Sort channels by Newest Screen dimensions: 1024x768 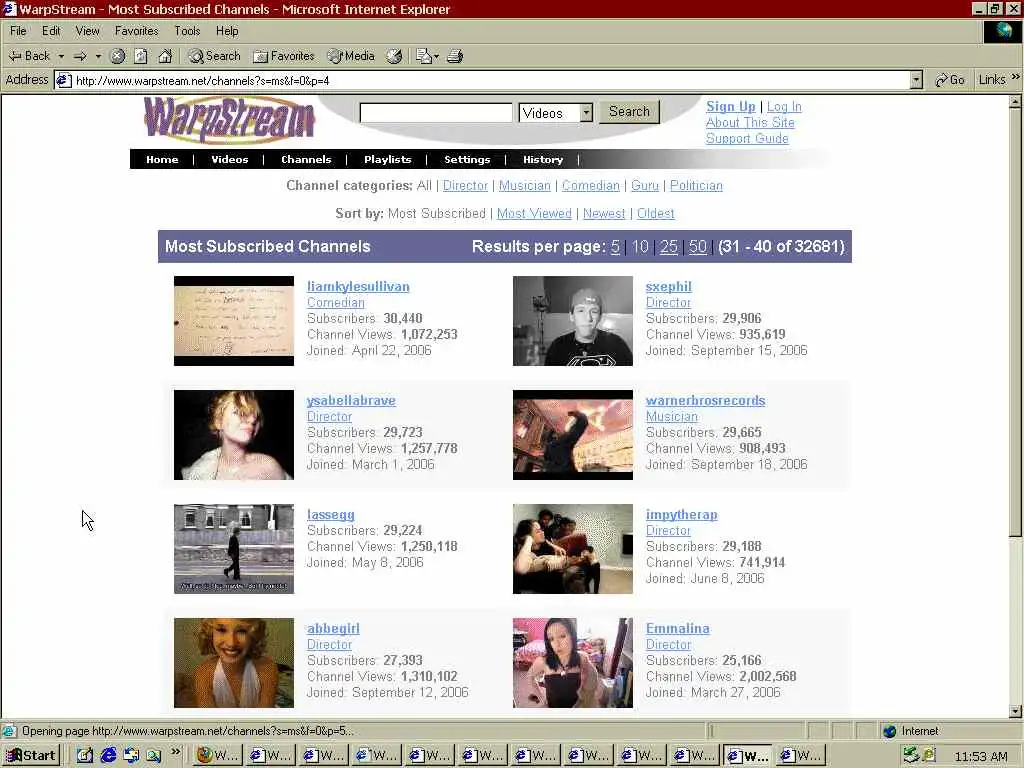pos(604,214)
